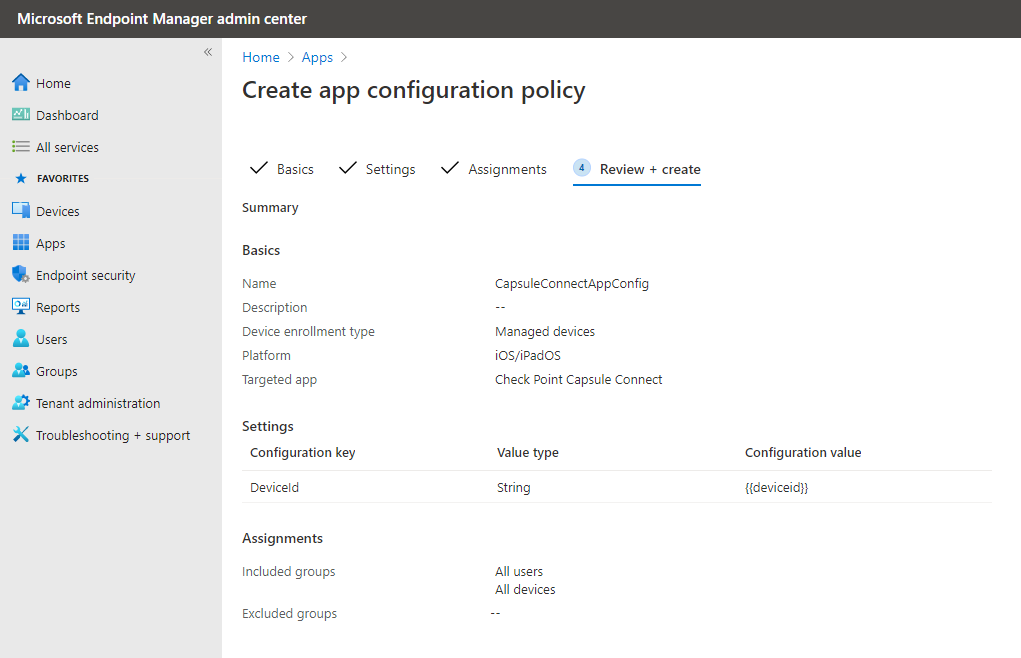Image resolution: width=1021 pixels, height=658 pixels.
Task: Click the Users person icon
Action: coord(21,338)
